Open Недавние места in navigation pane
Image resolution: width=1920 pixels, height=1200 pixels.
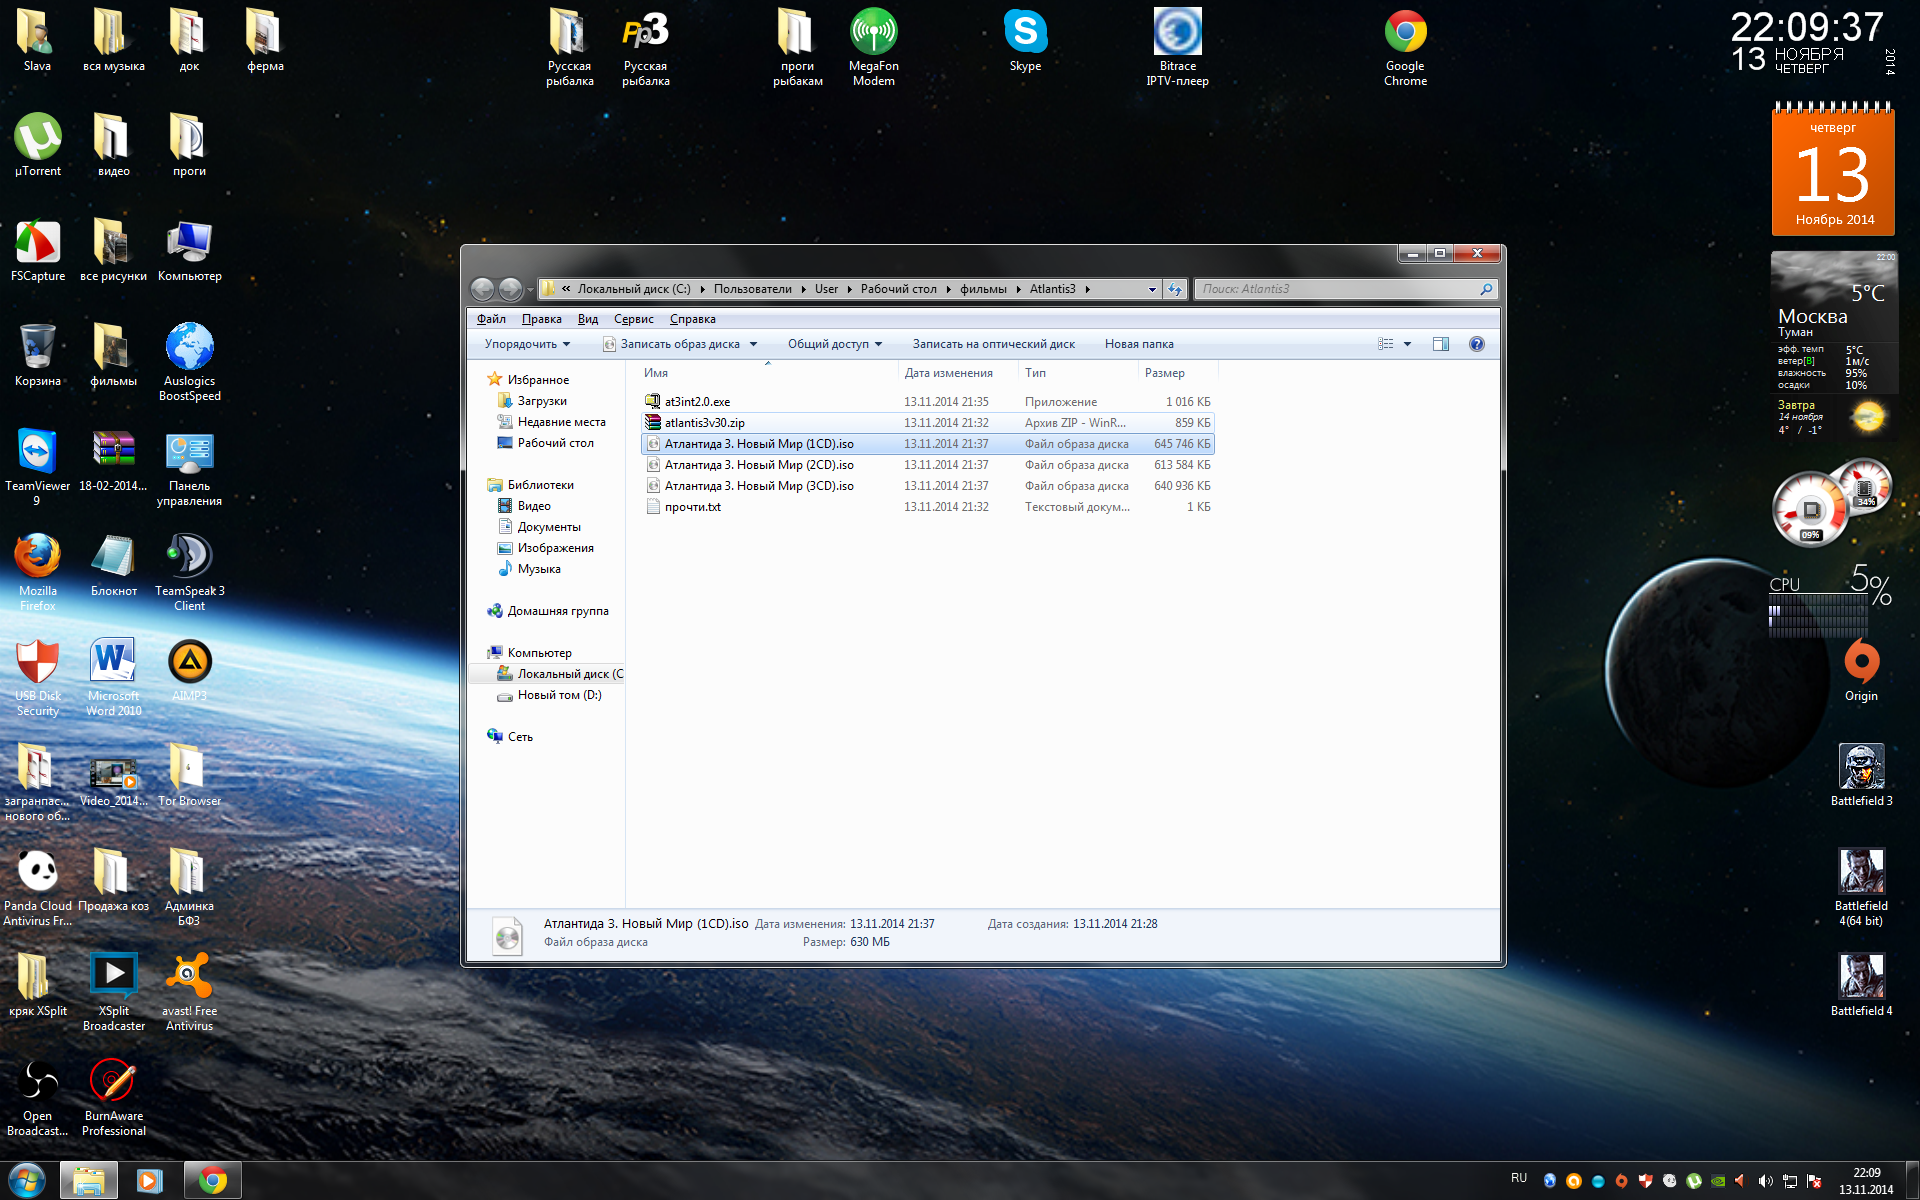pos(561,422)
